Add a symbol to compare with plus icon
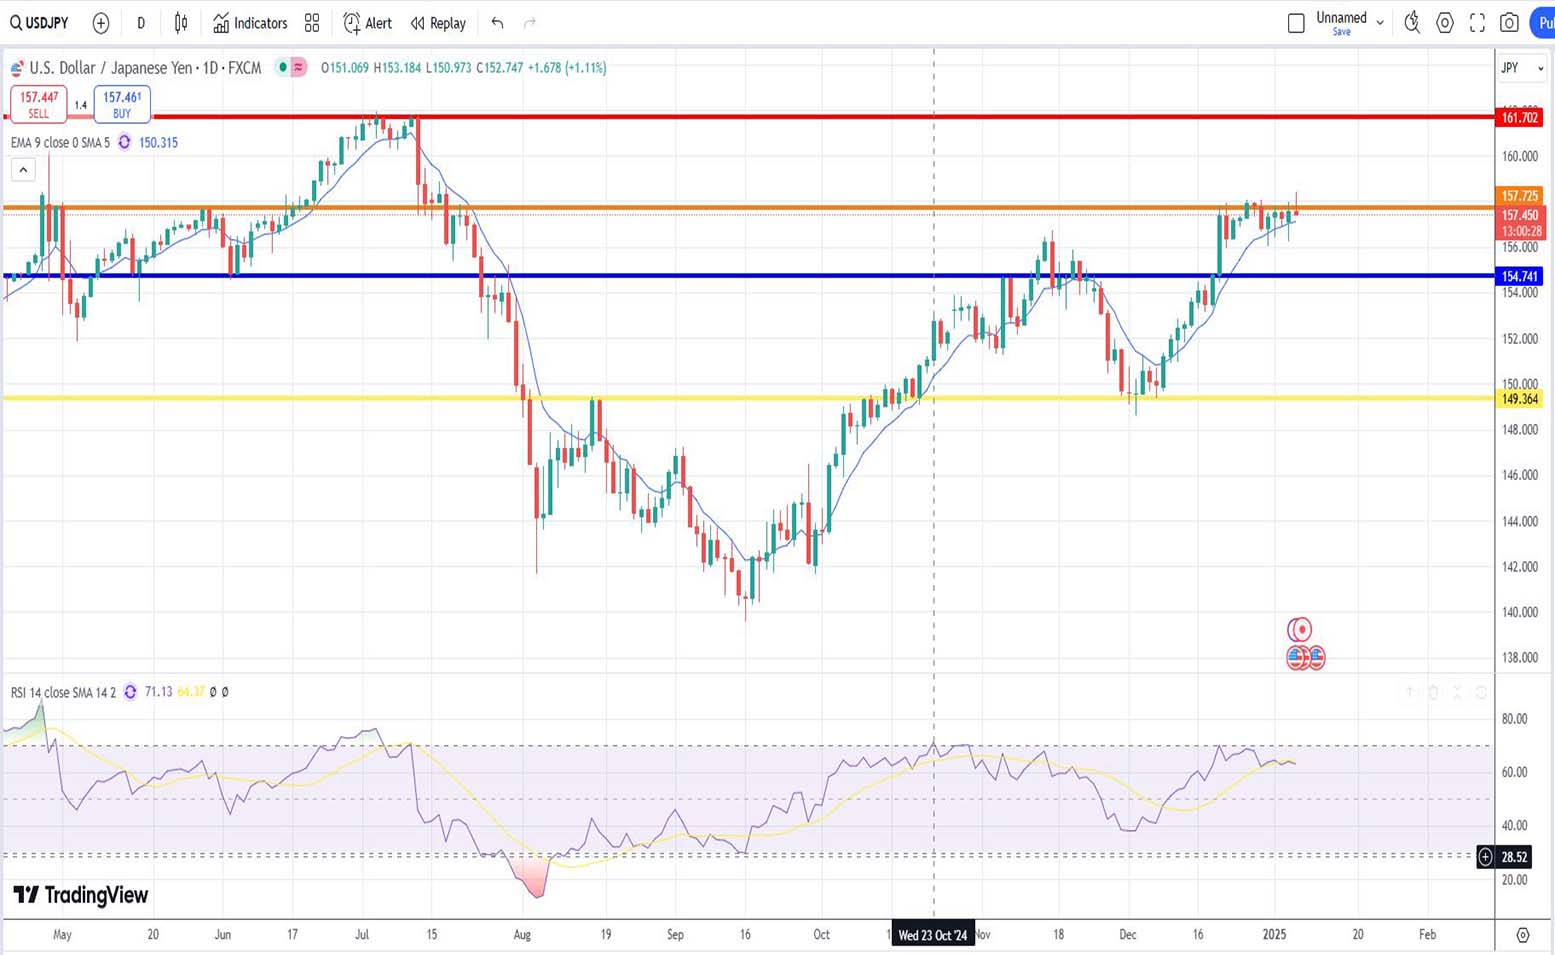 (101, 23)
